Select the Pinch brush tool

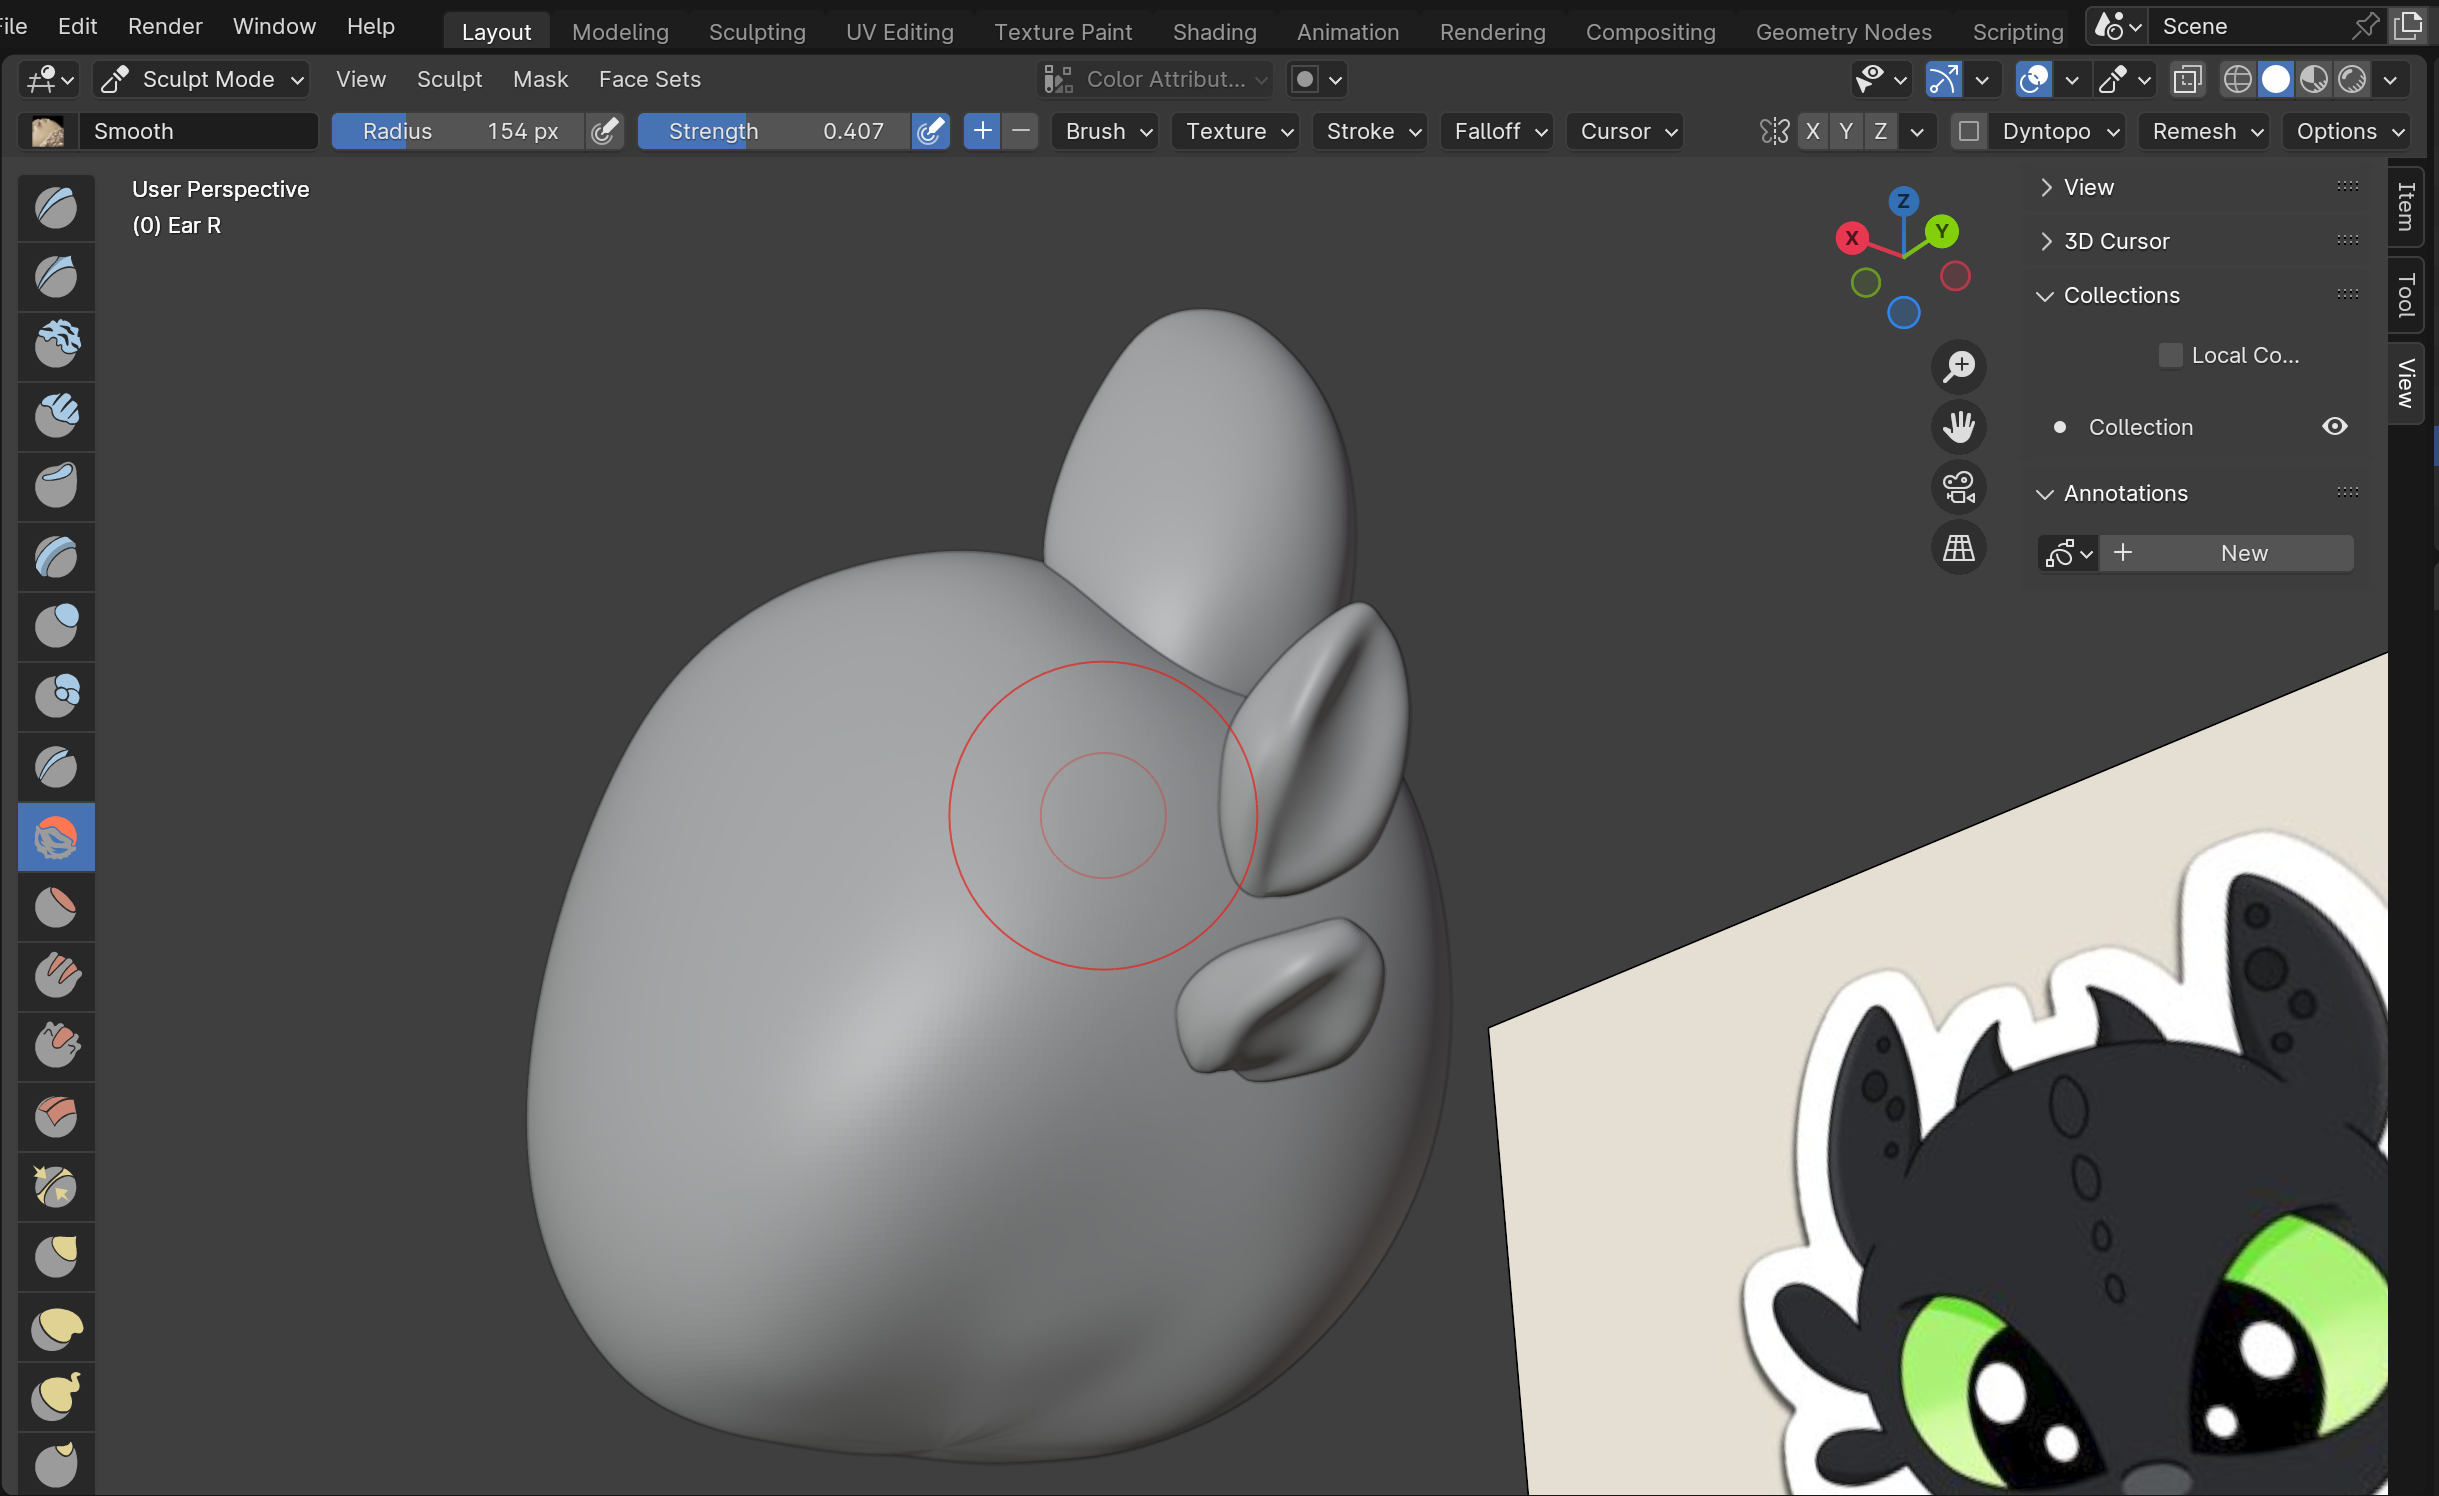pos(56,1187)
